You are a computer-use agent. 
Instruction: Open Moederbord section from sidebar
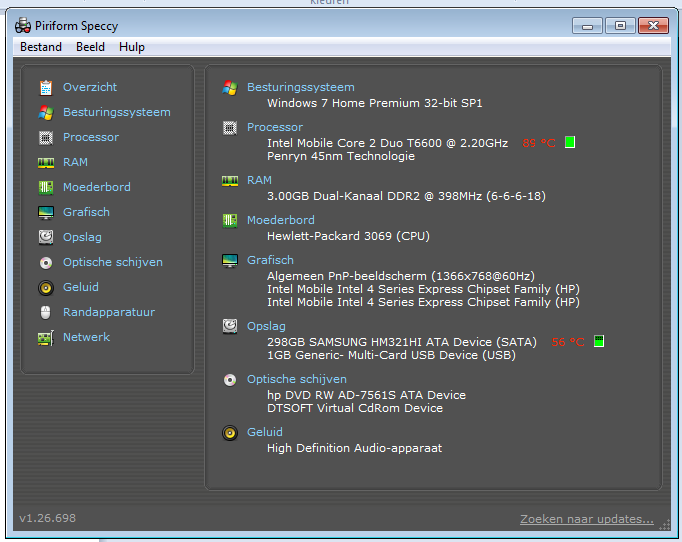tap(97, 187)
